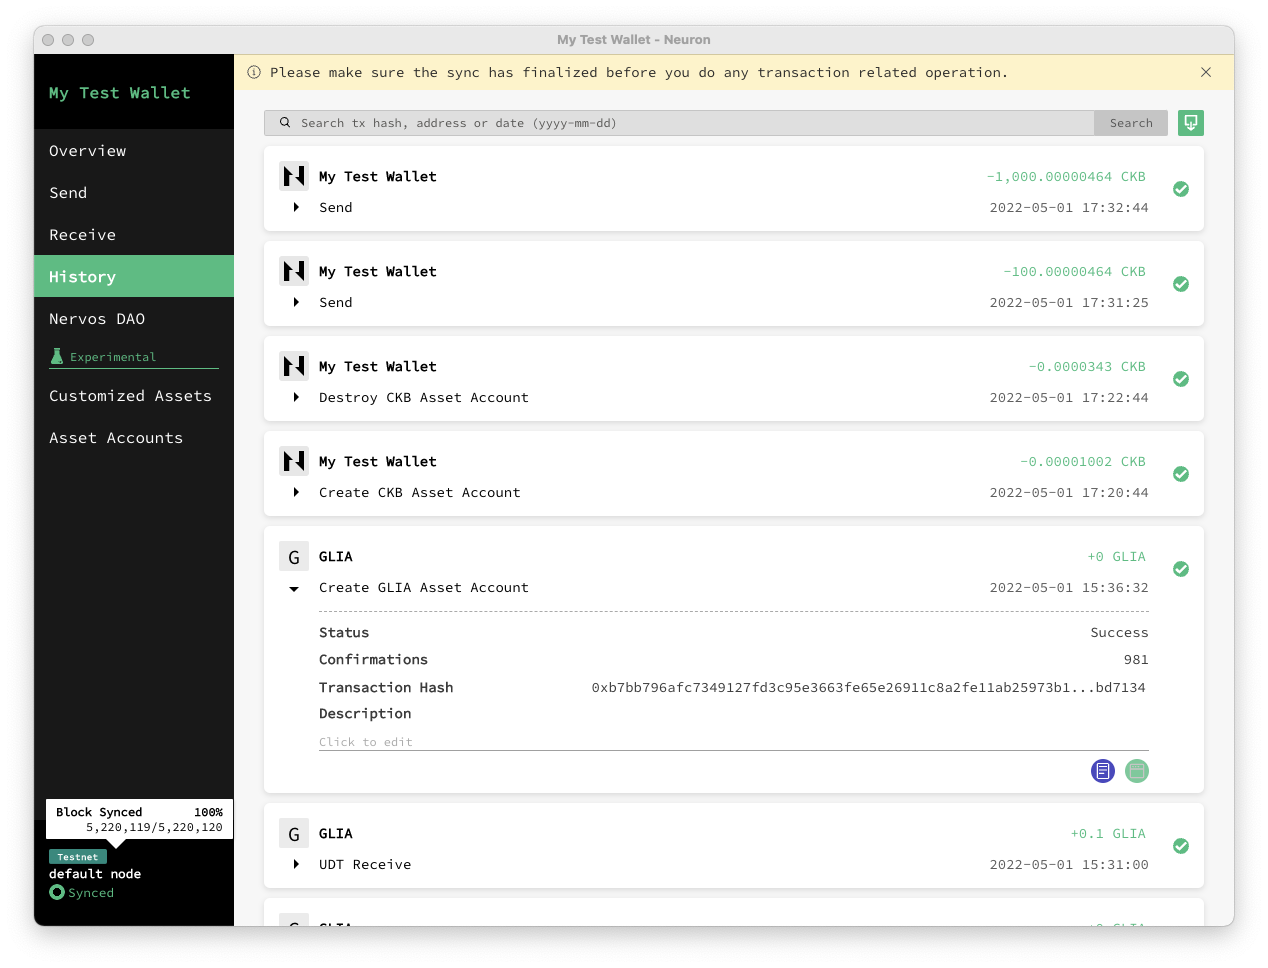Image resolution: width=1268 pixels, height=968 pixels.
Task: Click Create GLIA Asset Account label
Action: click(424, 587)
